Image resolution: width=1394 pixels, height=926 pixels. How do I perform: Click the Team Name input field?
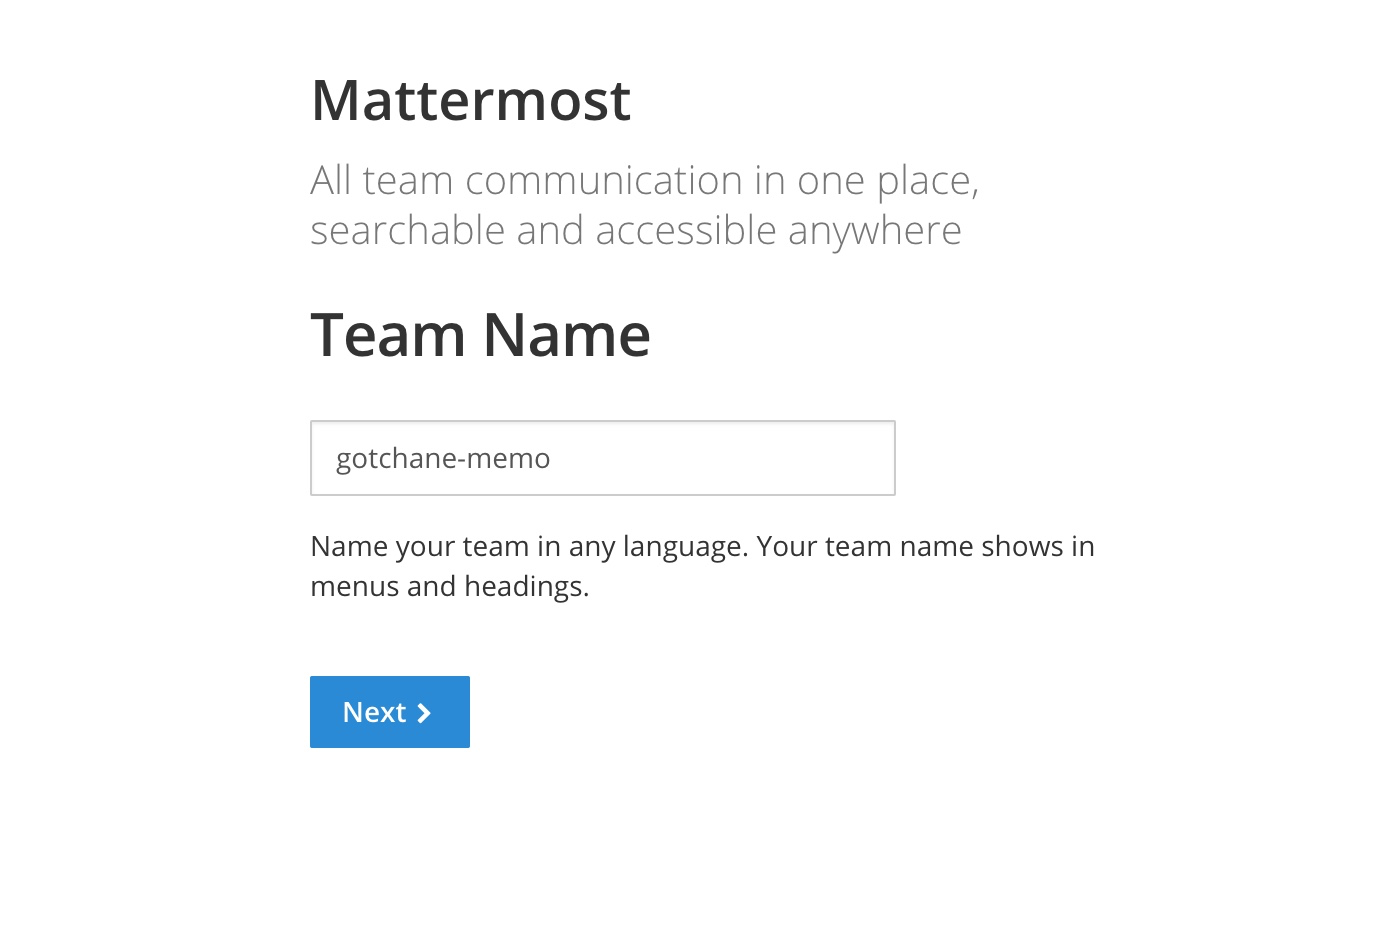click(x=603, y=458)
